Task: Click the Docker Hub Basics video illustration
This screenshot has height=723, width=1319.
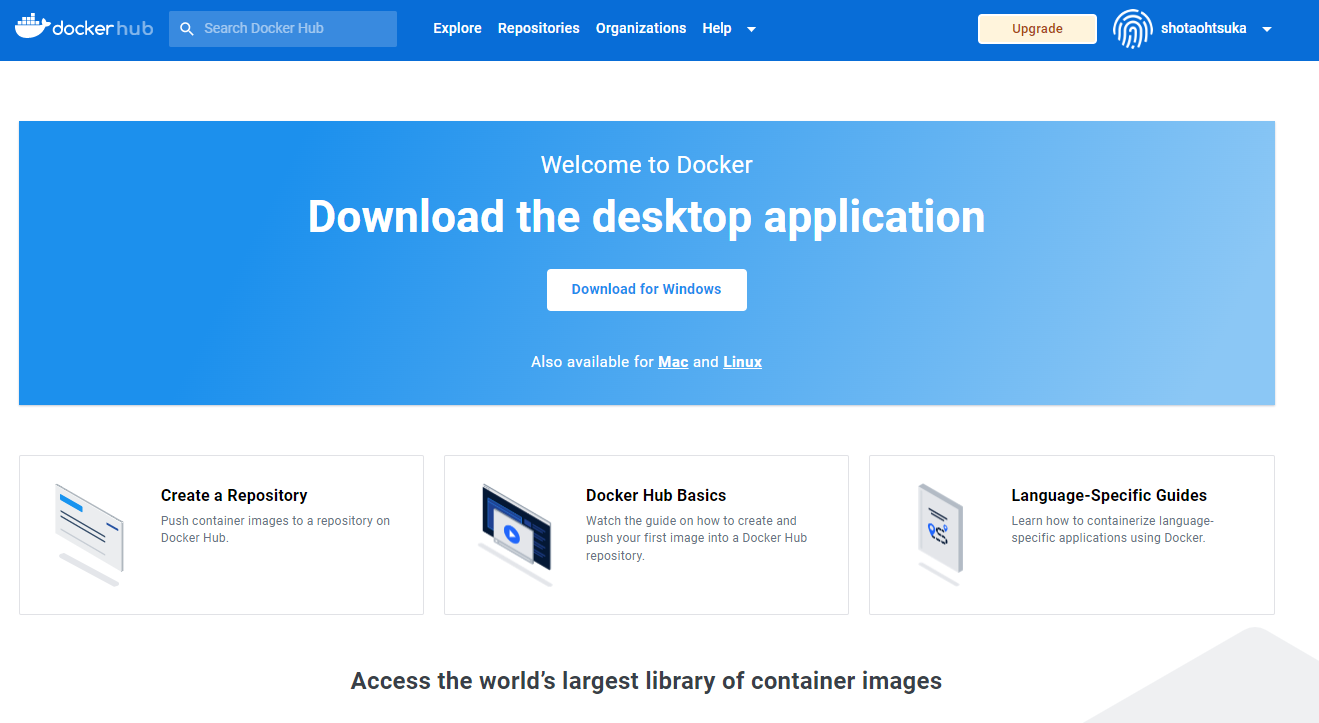Action: coord(514,534)
